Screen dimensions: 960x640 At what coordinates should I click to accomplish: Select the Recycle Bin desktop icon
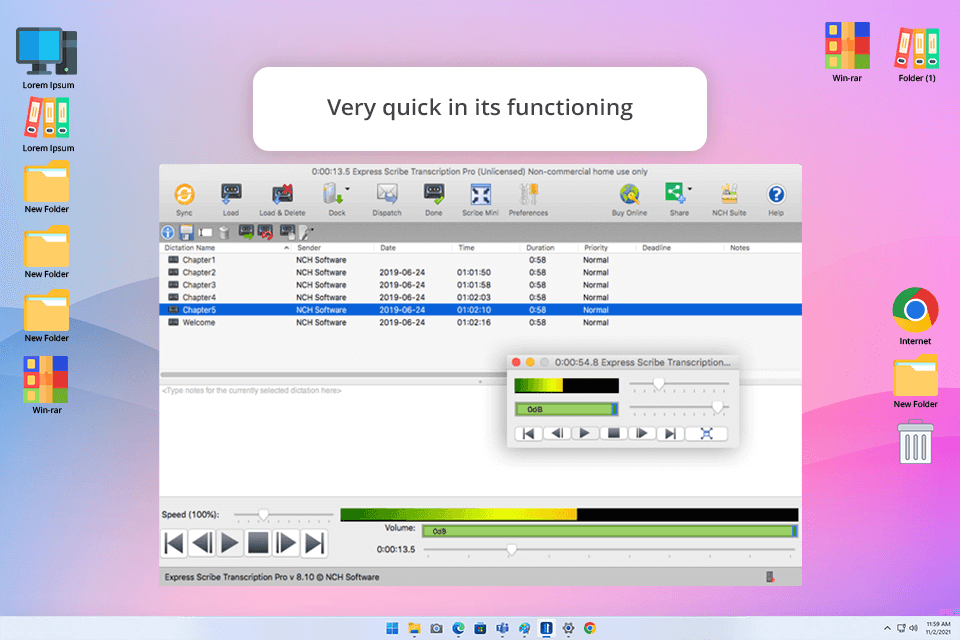click(x=915, y=442)
